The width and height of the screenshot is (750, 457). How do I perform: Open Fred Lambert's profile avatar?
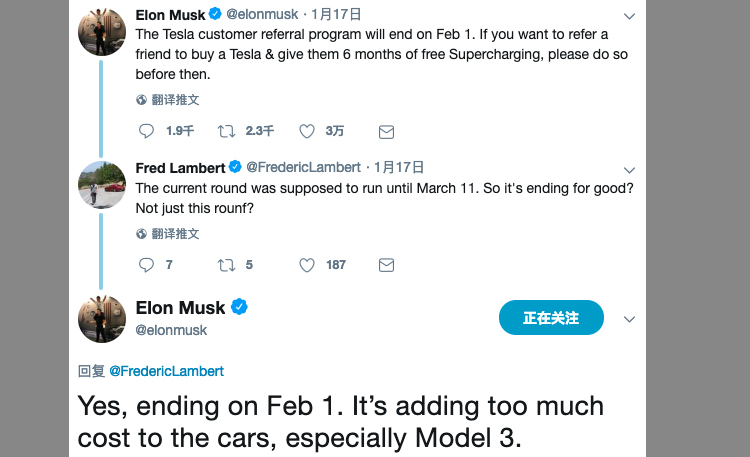point(102,185)
